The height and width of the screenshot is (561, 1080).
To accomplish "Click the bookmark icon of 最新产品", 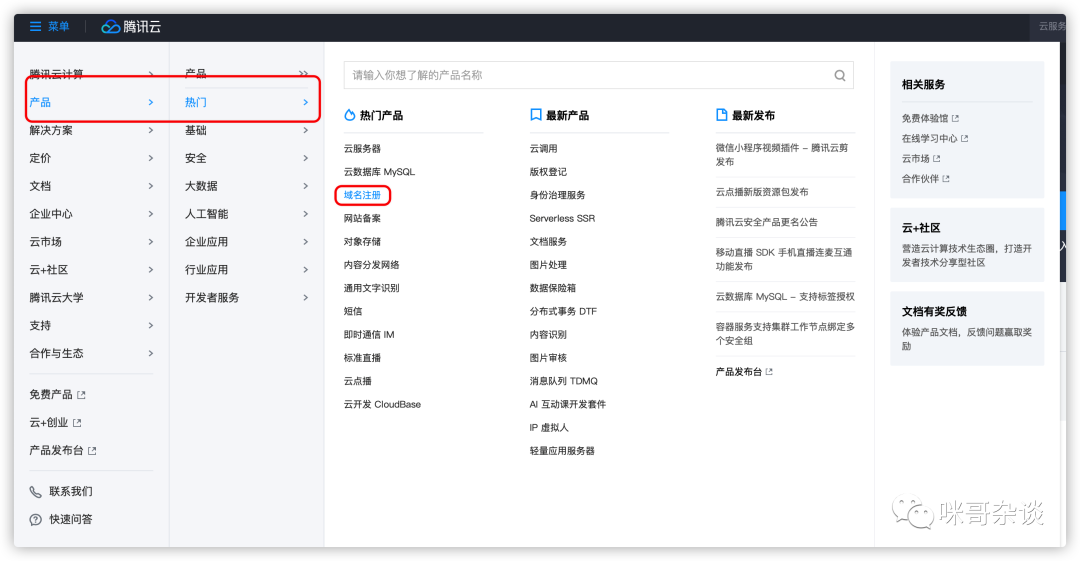I will point(535,115).
